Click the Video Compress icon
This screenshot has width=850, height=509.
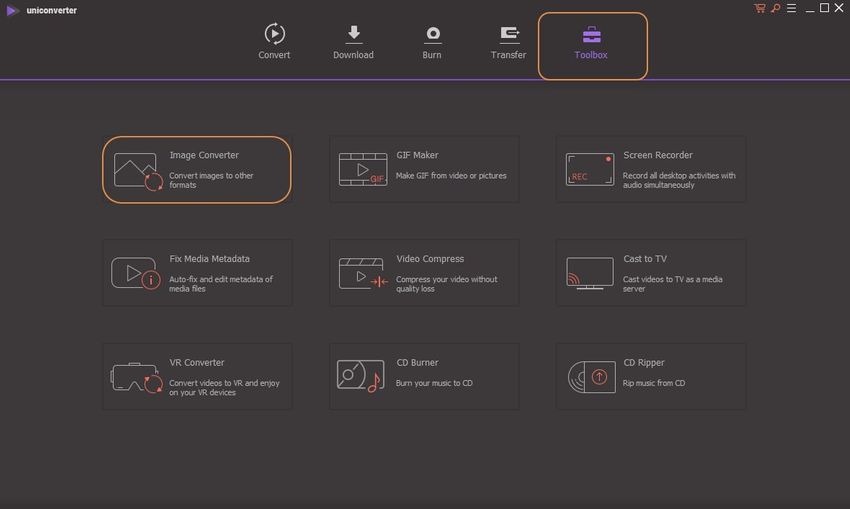tap(362, 273)
